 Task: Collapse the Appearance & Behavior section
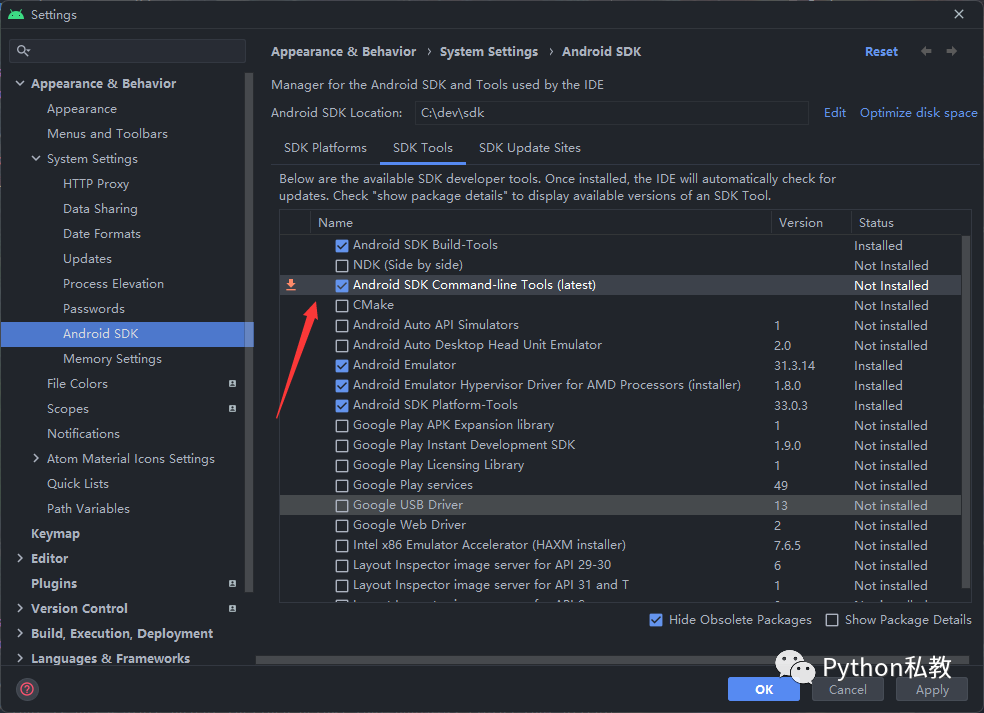[x=20, y=83]
